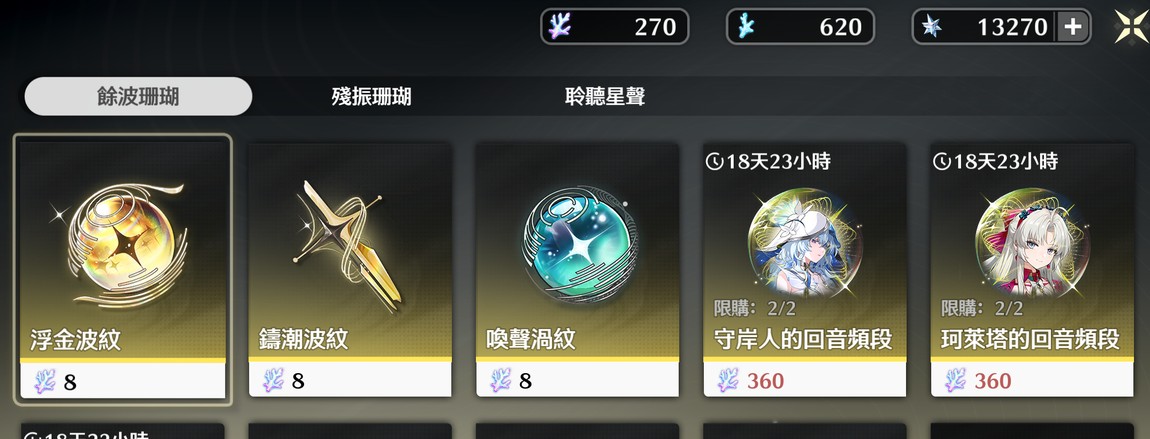Switch to the 殘振珊瑚 tab

(x=371, y=97)
